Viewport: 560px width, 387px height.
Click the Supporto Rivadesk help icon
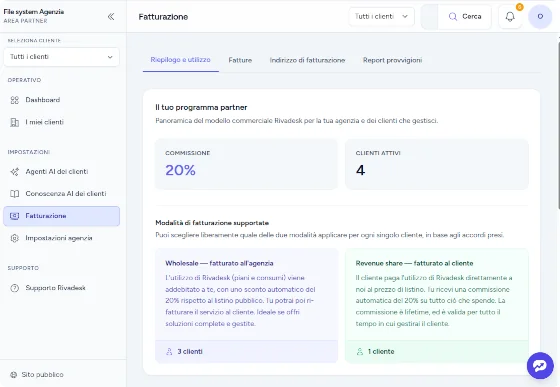coord(15,288)
